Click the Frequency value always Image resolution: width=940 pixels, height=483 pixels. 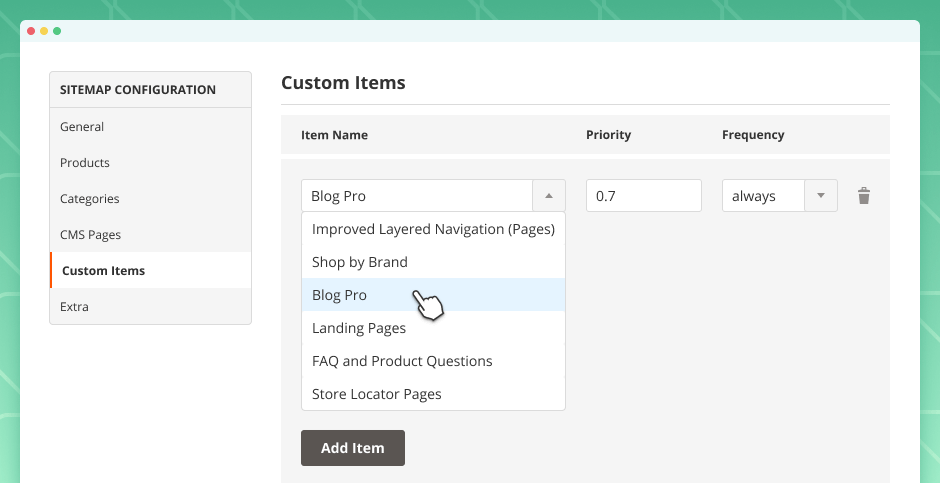[763, 195]
